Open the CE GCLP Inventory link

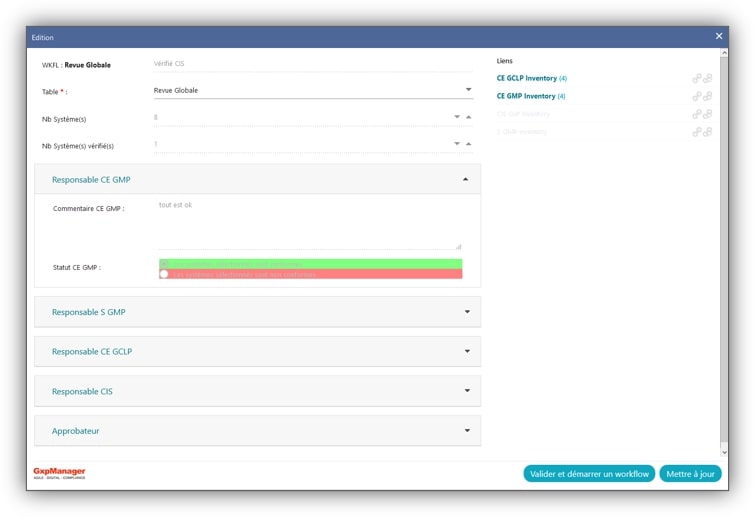click(x=526, y=78)
